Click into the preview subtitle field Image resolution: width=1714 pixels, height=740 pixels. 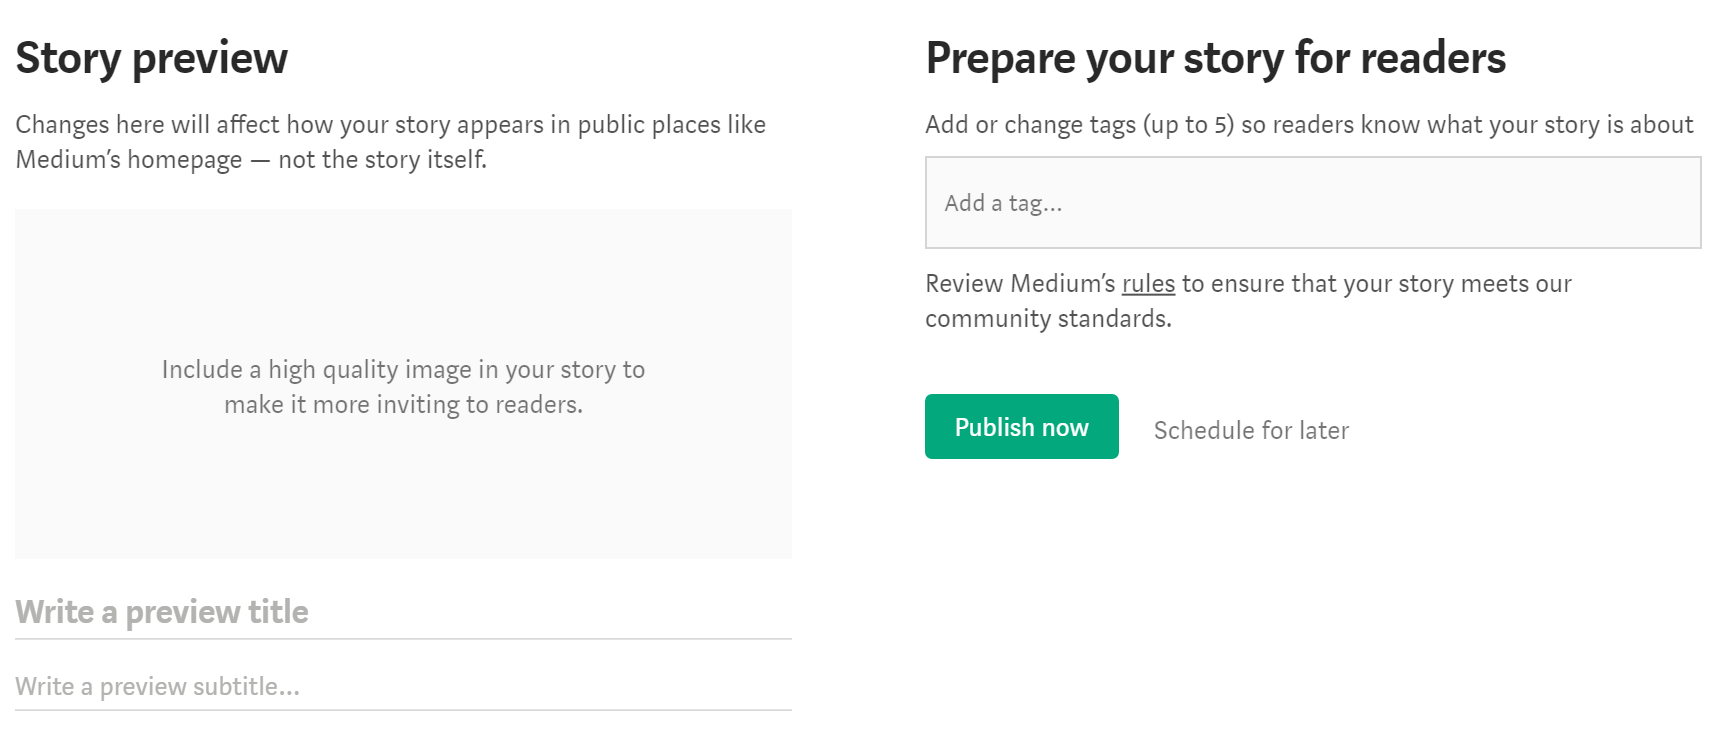point(402,687)
